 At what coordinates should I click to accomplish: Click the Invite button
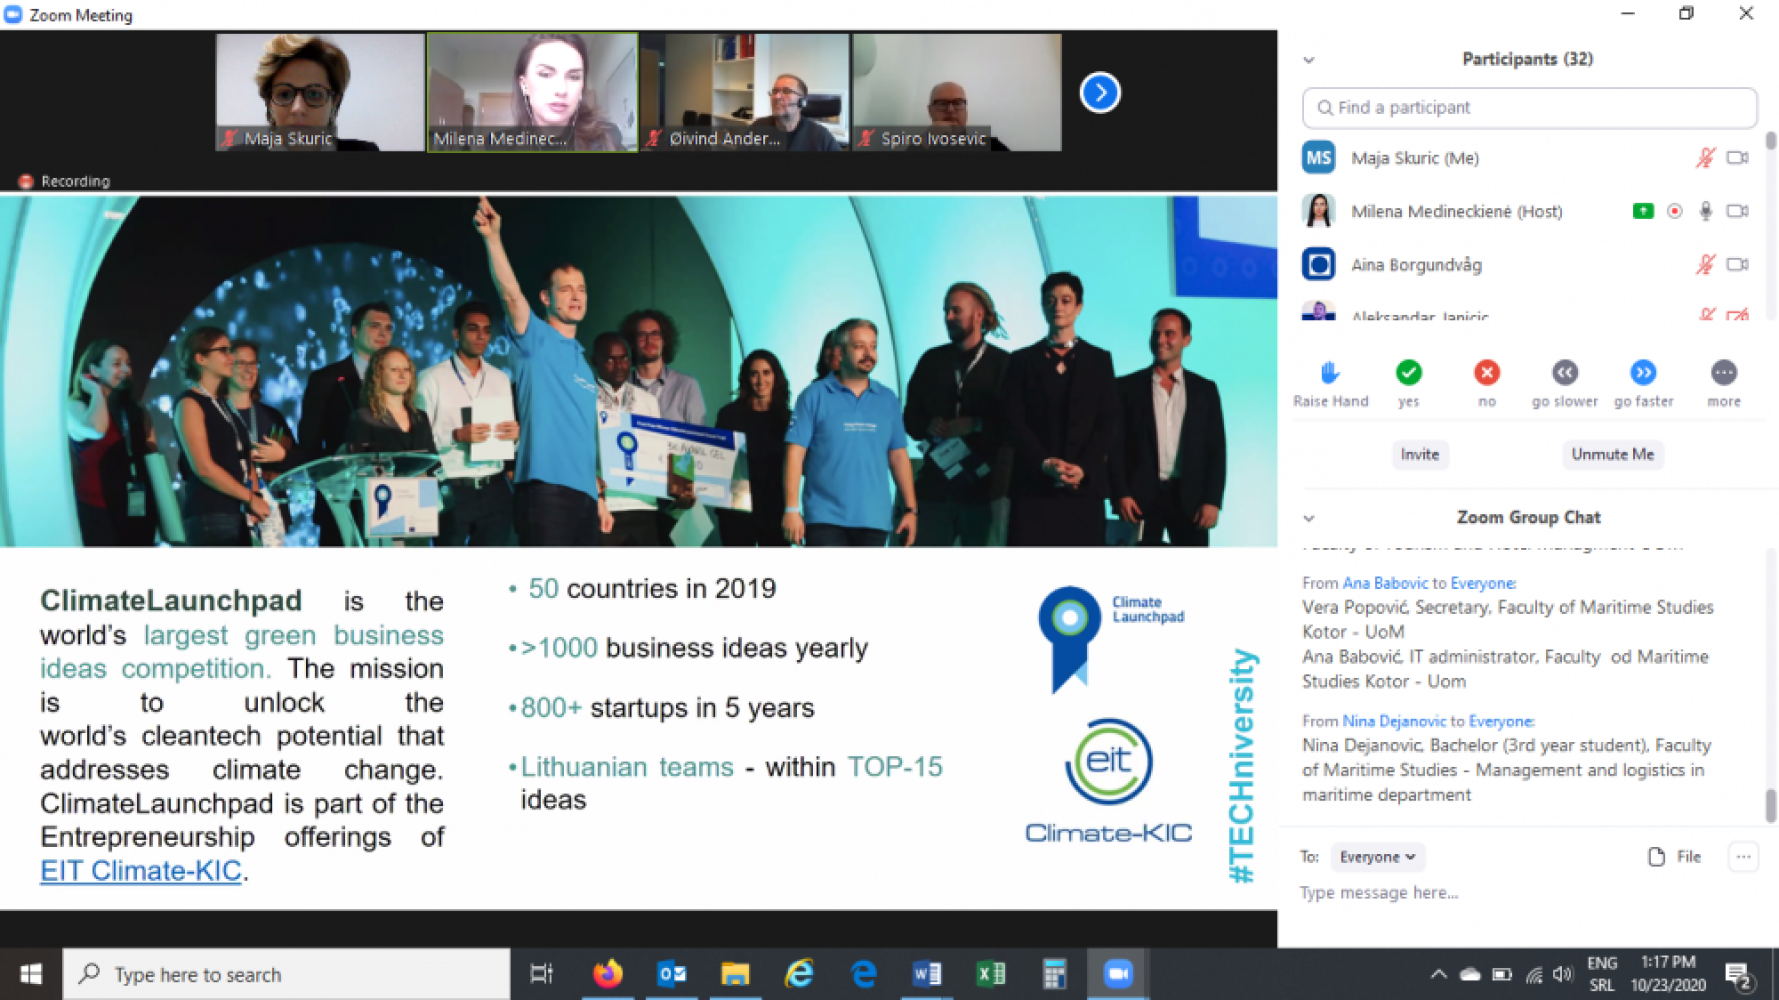pos(1419,455)
